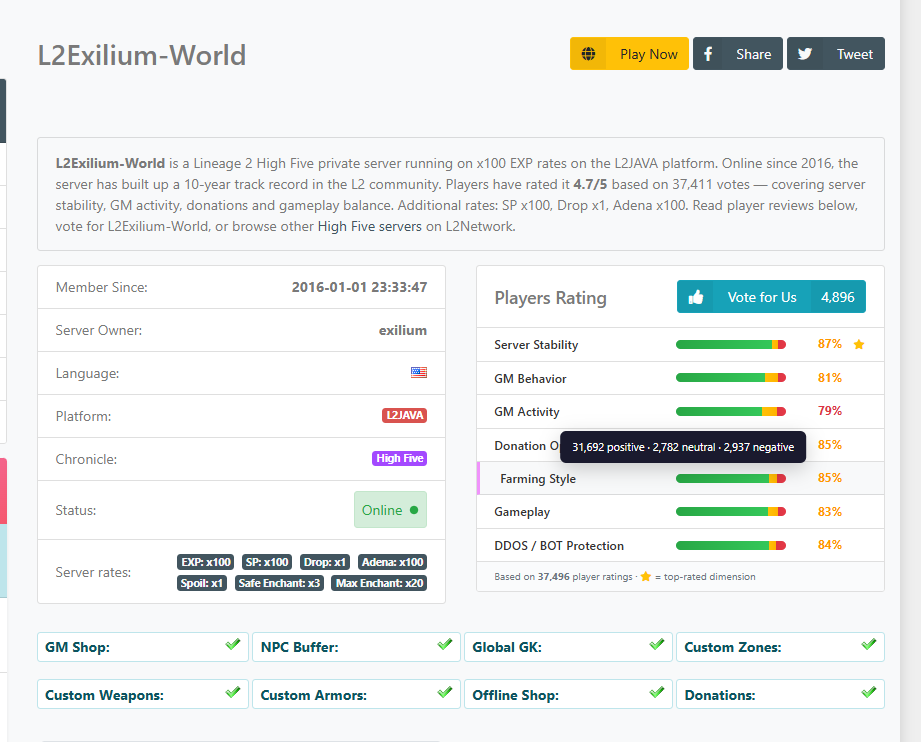The image size is (921, 742).
Task: Open the Play Now button
Action: click(629, 54)
